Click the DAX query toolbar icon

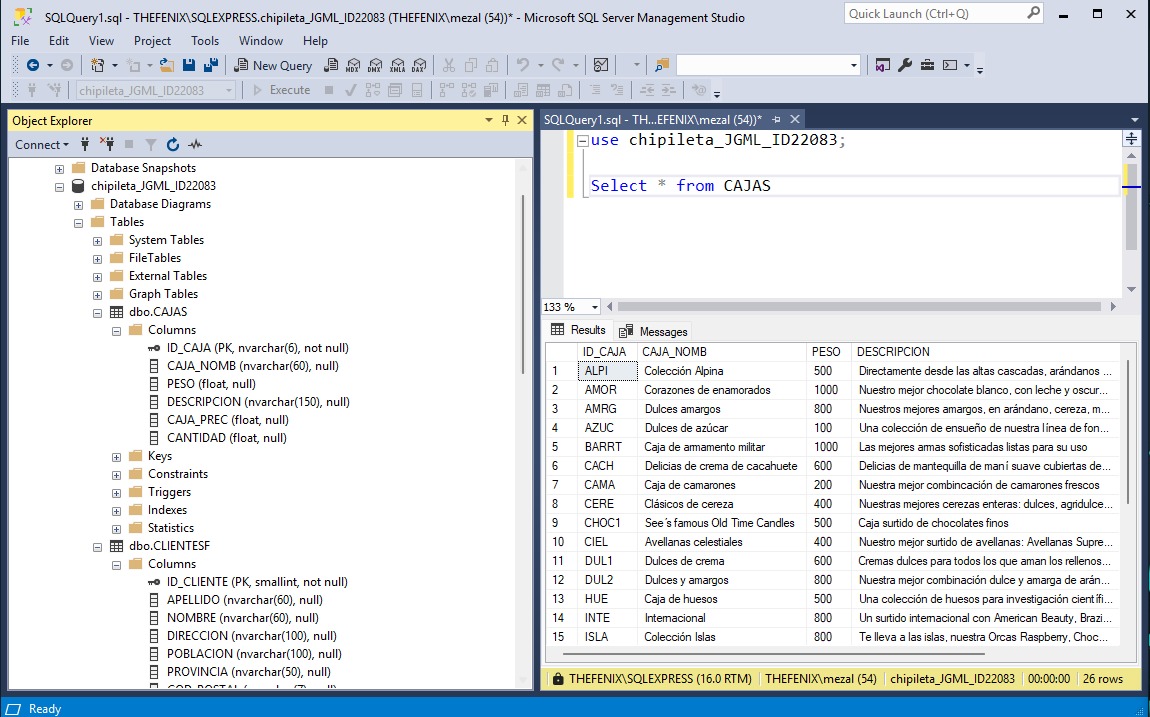pyautogui.click(x=418, y=65)
